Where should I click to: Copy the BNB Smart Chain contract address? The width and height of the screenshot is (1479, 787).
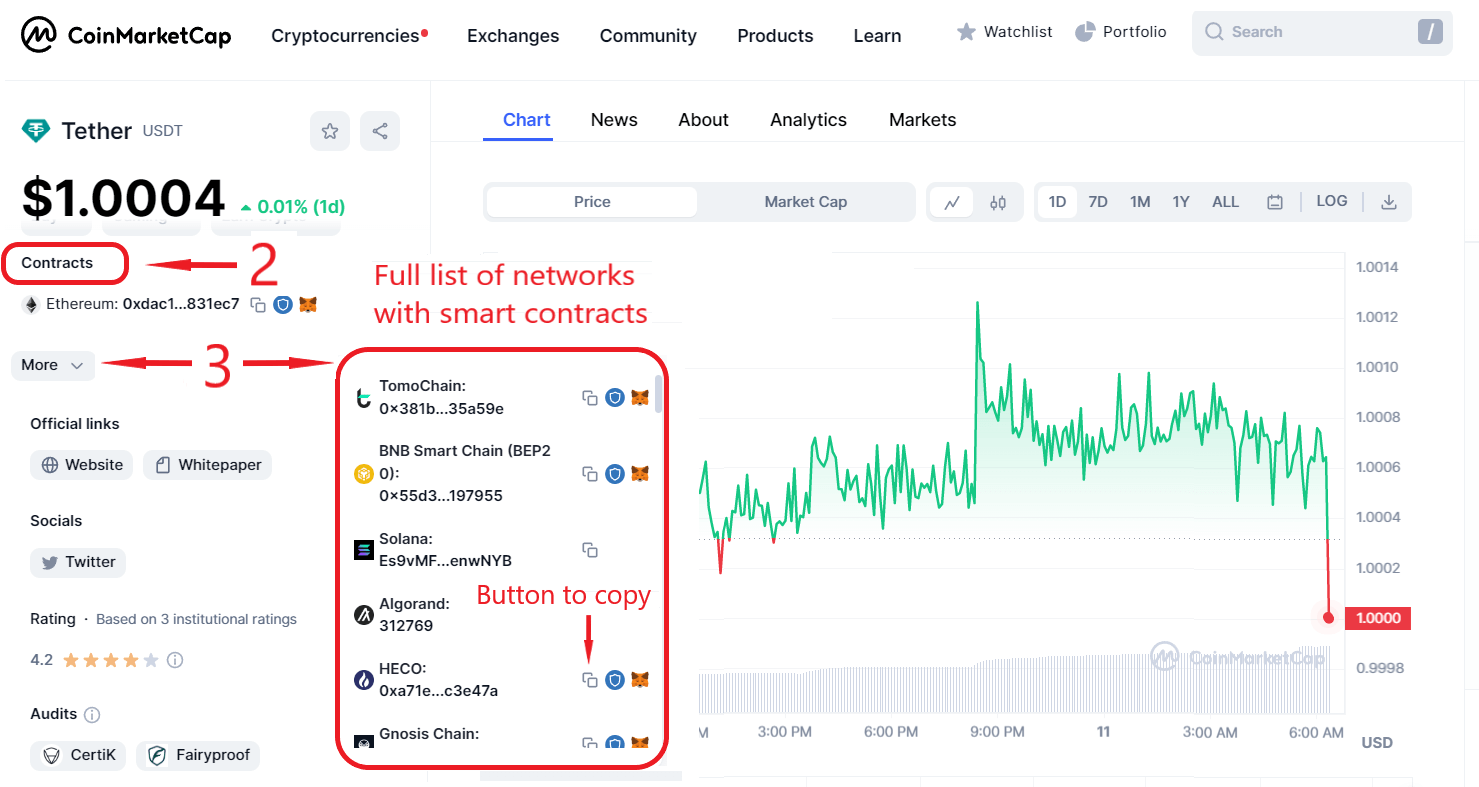590,474
